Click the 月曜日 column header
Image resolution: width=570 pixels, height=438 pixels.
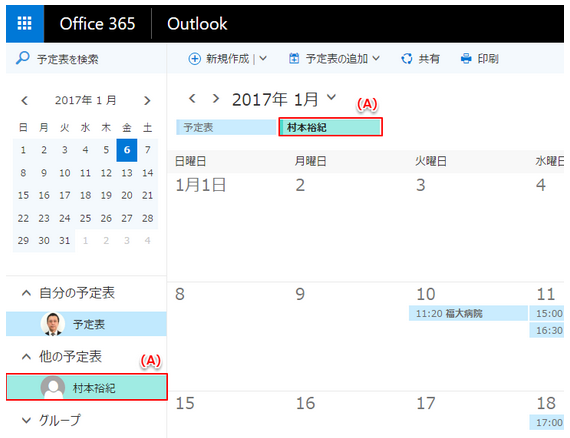point(310,161)
